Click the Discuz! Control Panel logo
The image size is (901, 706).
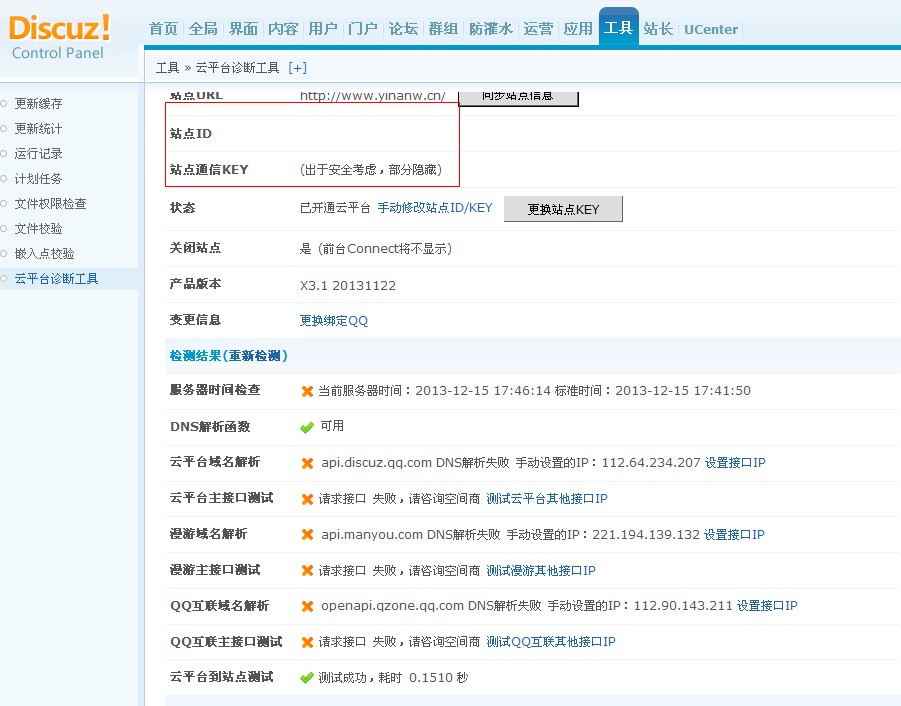[x=60, y=37]
